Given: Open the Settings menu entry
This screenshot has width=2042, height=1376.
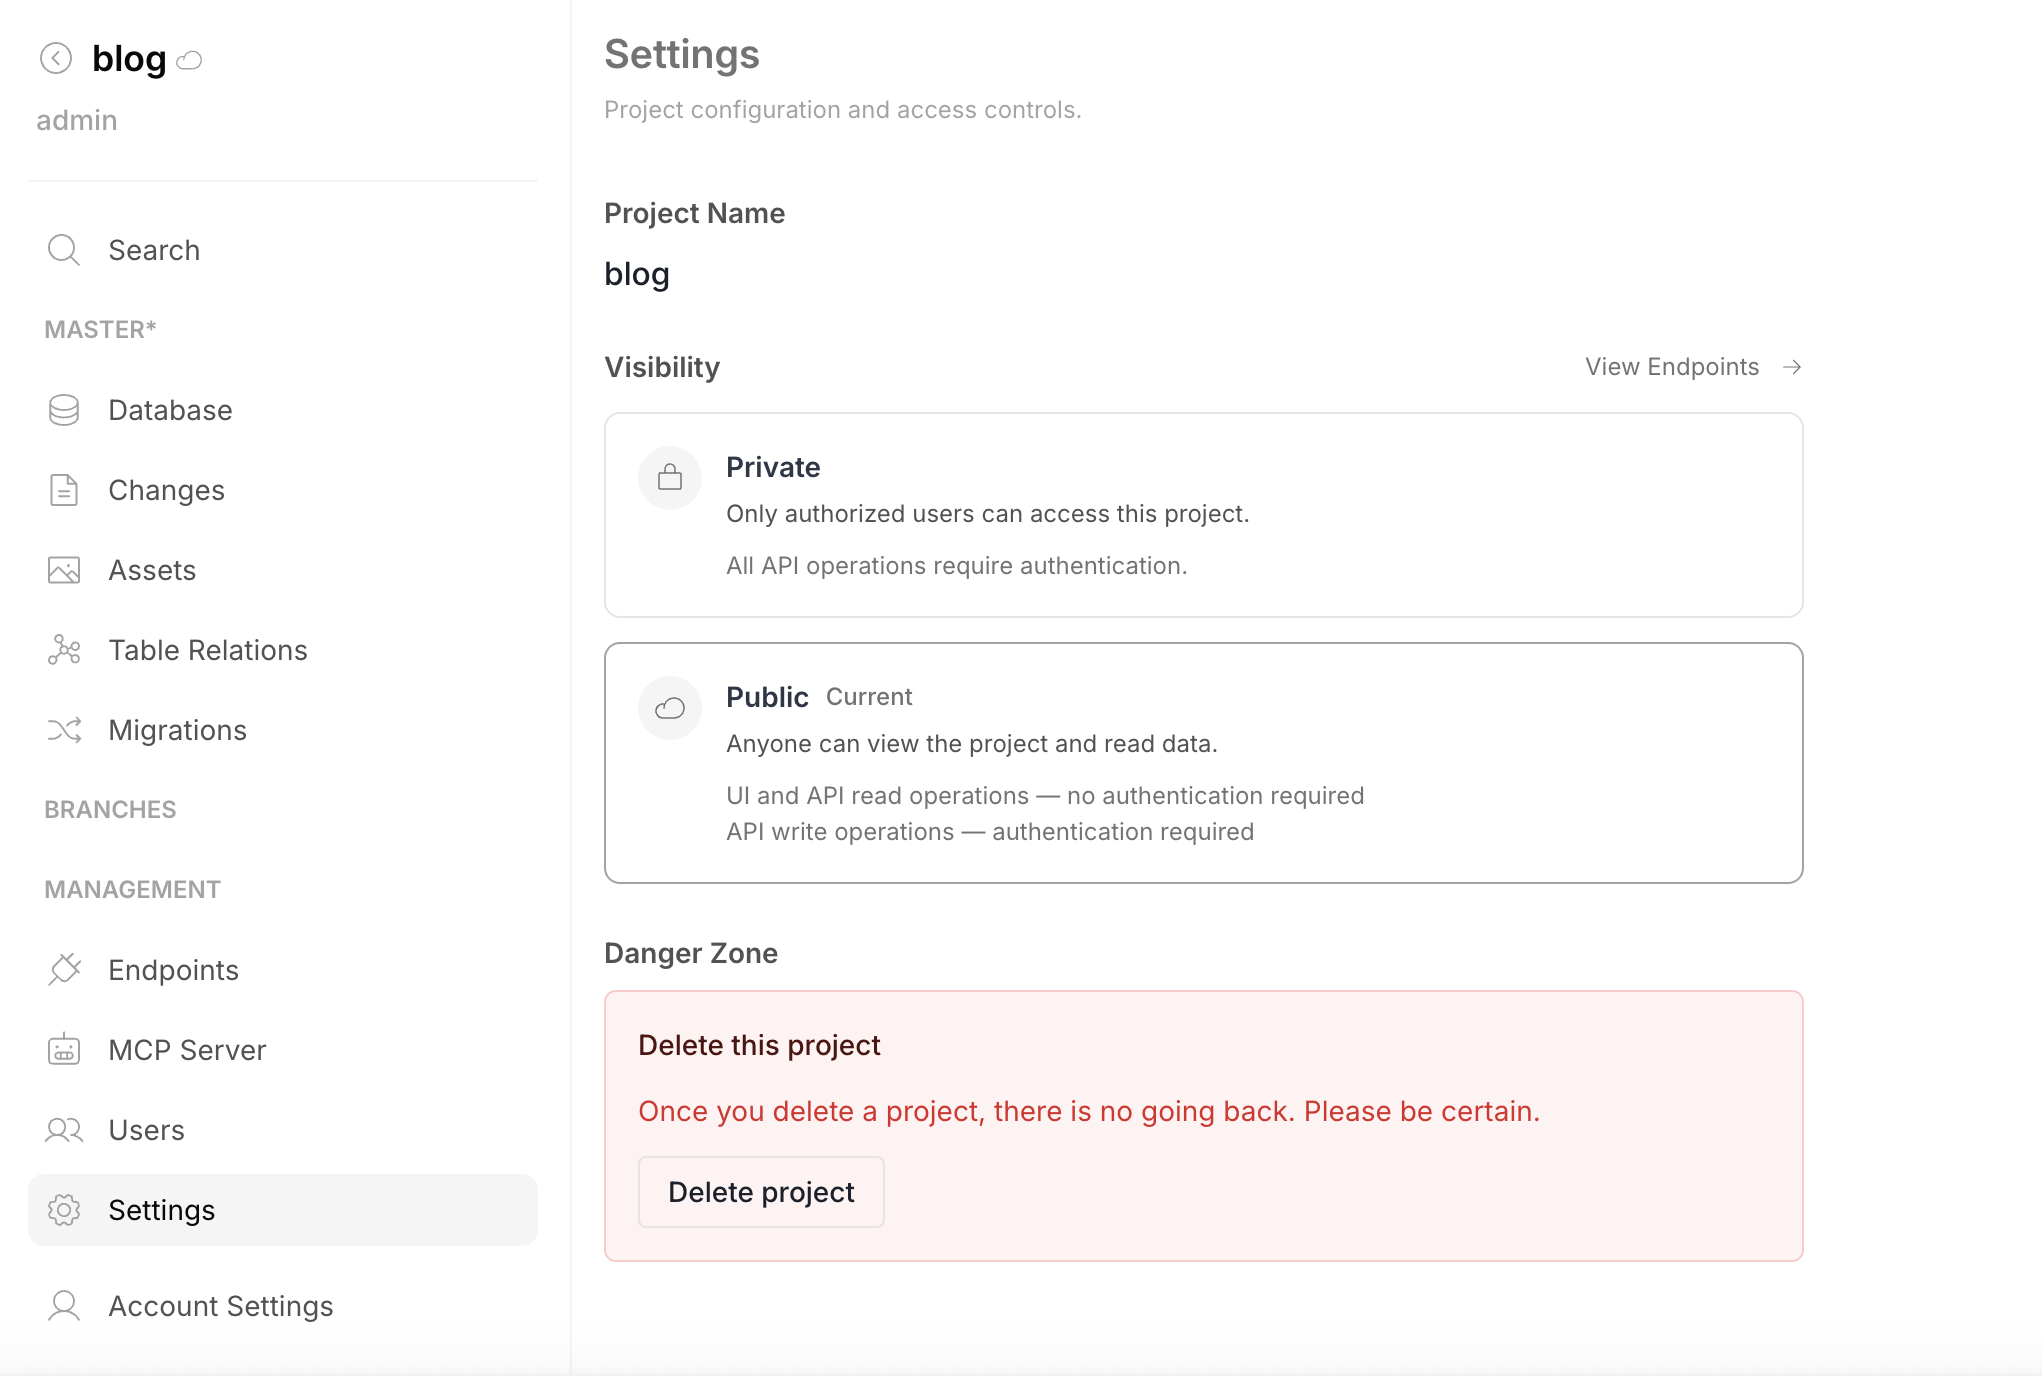Looking at the screenshot, I should tap(161, 1209).
